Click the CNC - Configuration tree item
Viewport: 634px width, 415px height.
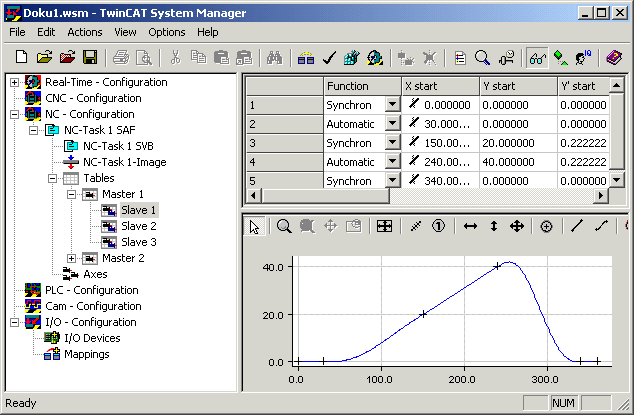pyautogui.click(x=93, y=98)
